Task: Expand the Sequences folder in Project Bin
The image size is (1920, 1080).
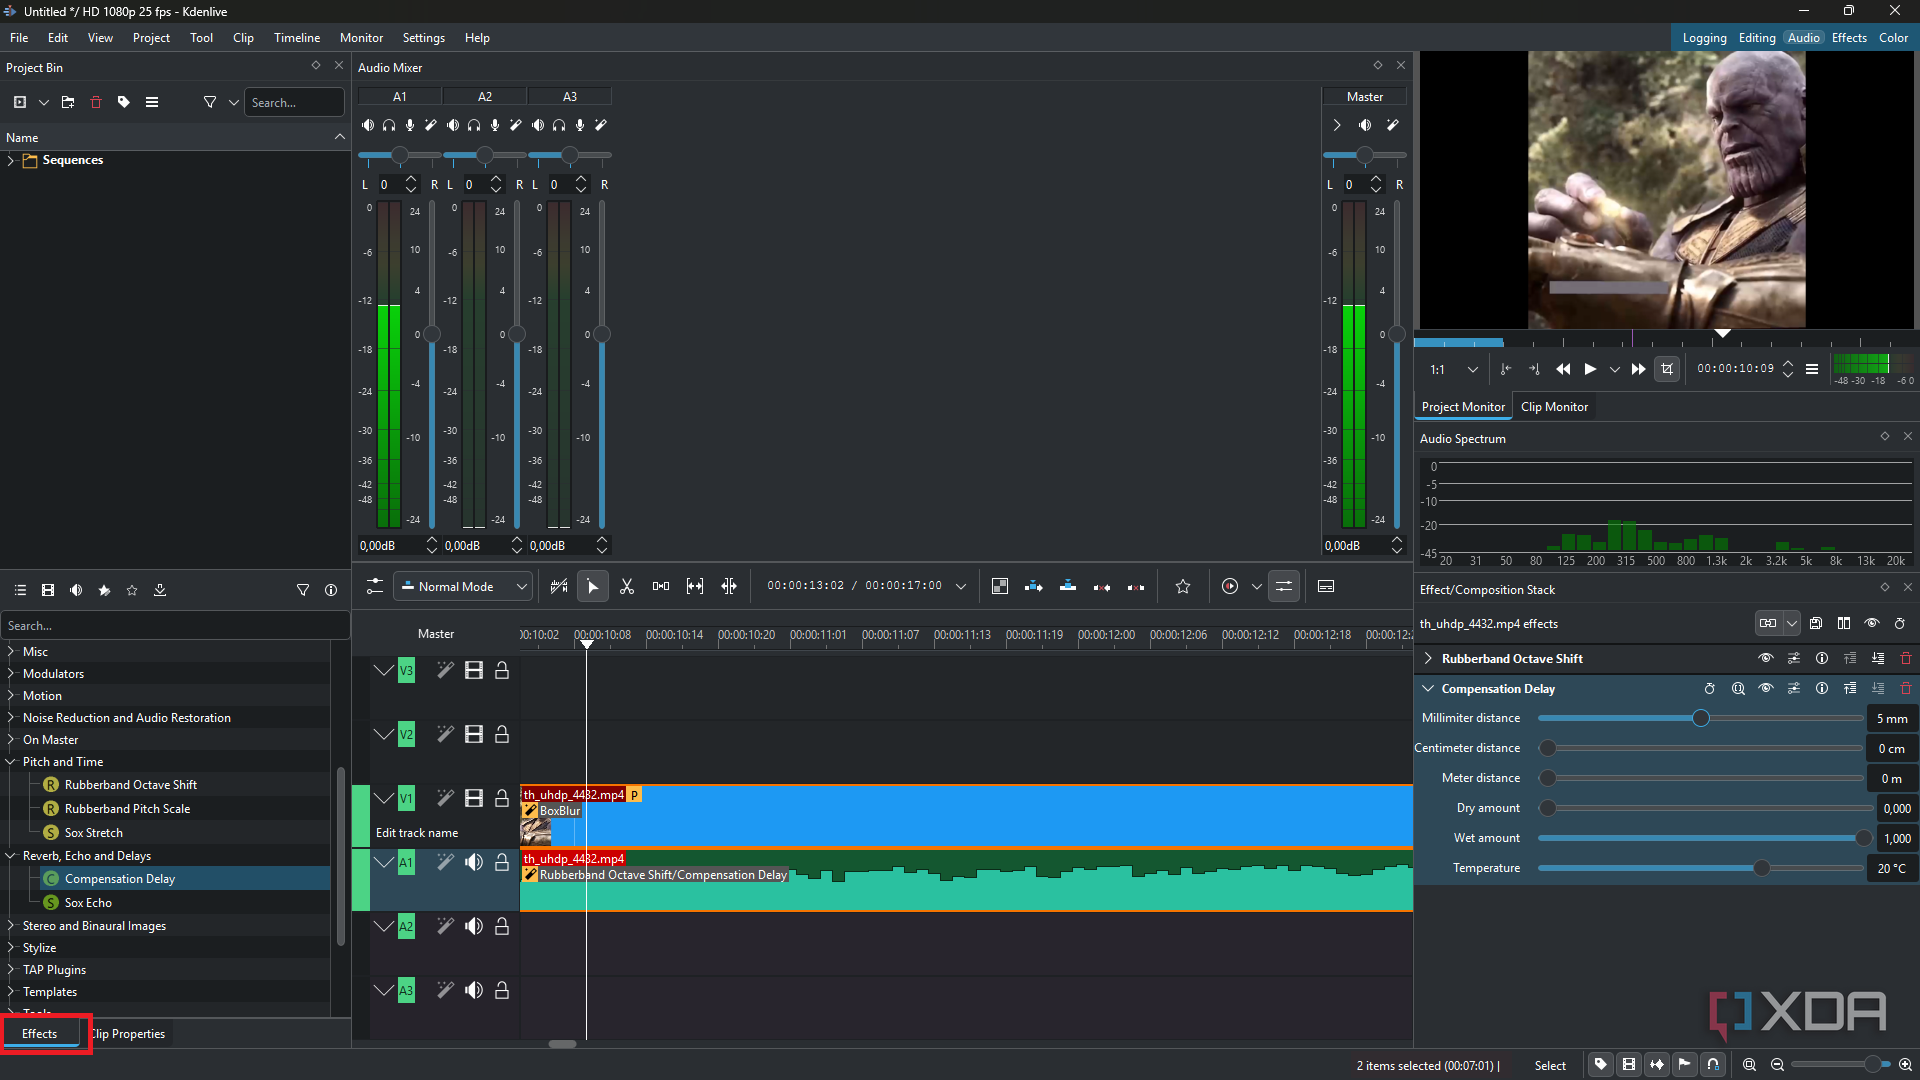Action: (11, 160)
